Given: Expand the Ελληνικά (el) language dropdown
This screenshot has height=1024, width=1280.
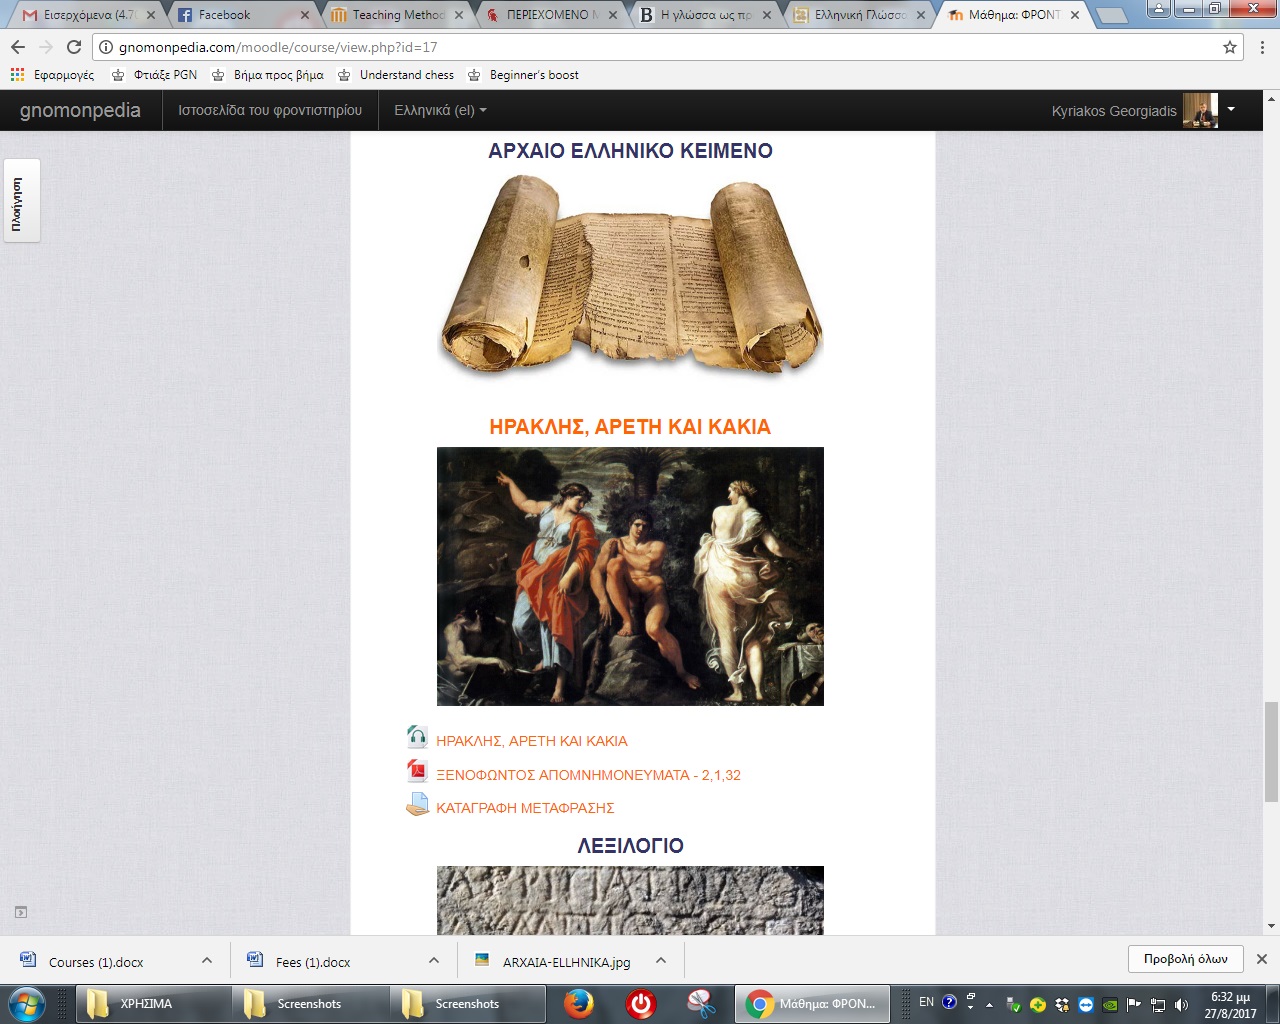Looking at the screenshot, I should point(440,110).
